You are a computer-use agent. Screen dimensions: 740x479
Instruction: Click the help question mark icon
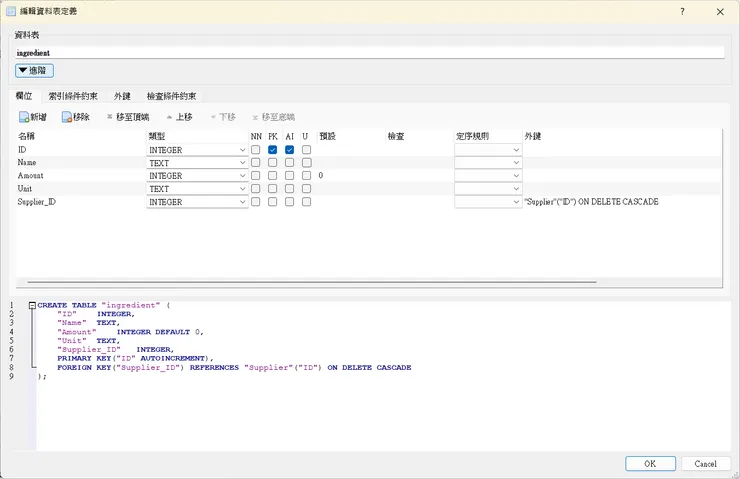(682, 12)
